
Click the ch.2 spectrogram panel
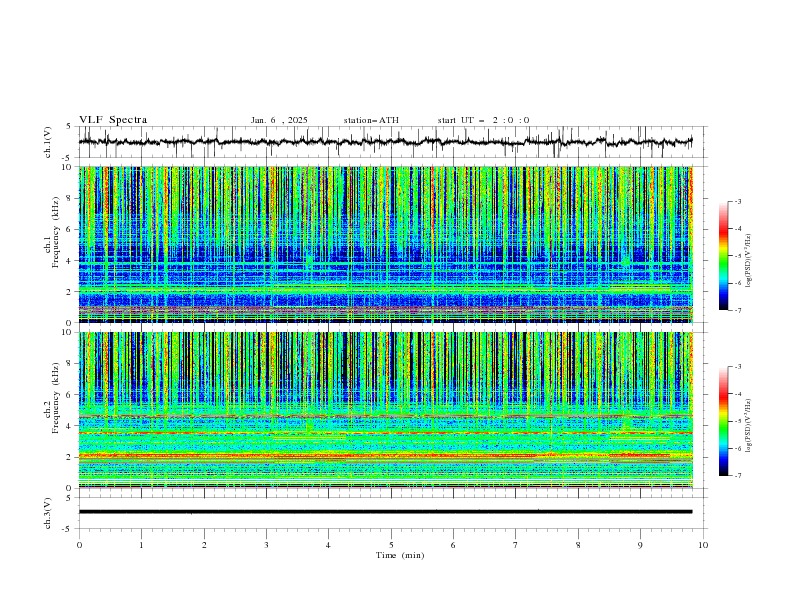pos(385,410)
